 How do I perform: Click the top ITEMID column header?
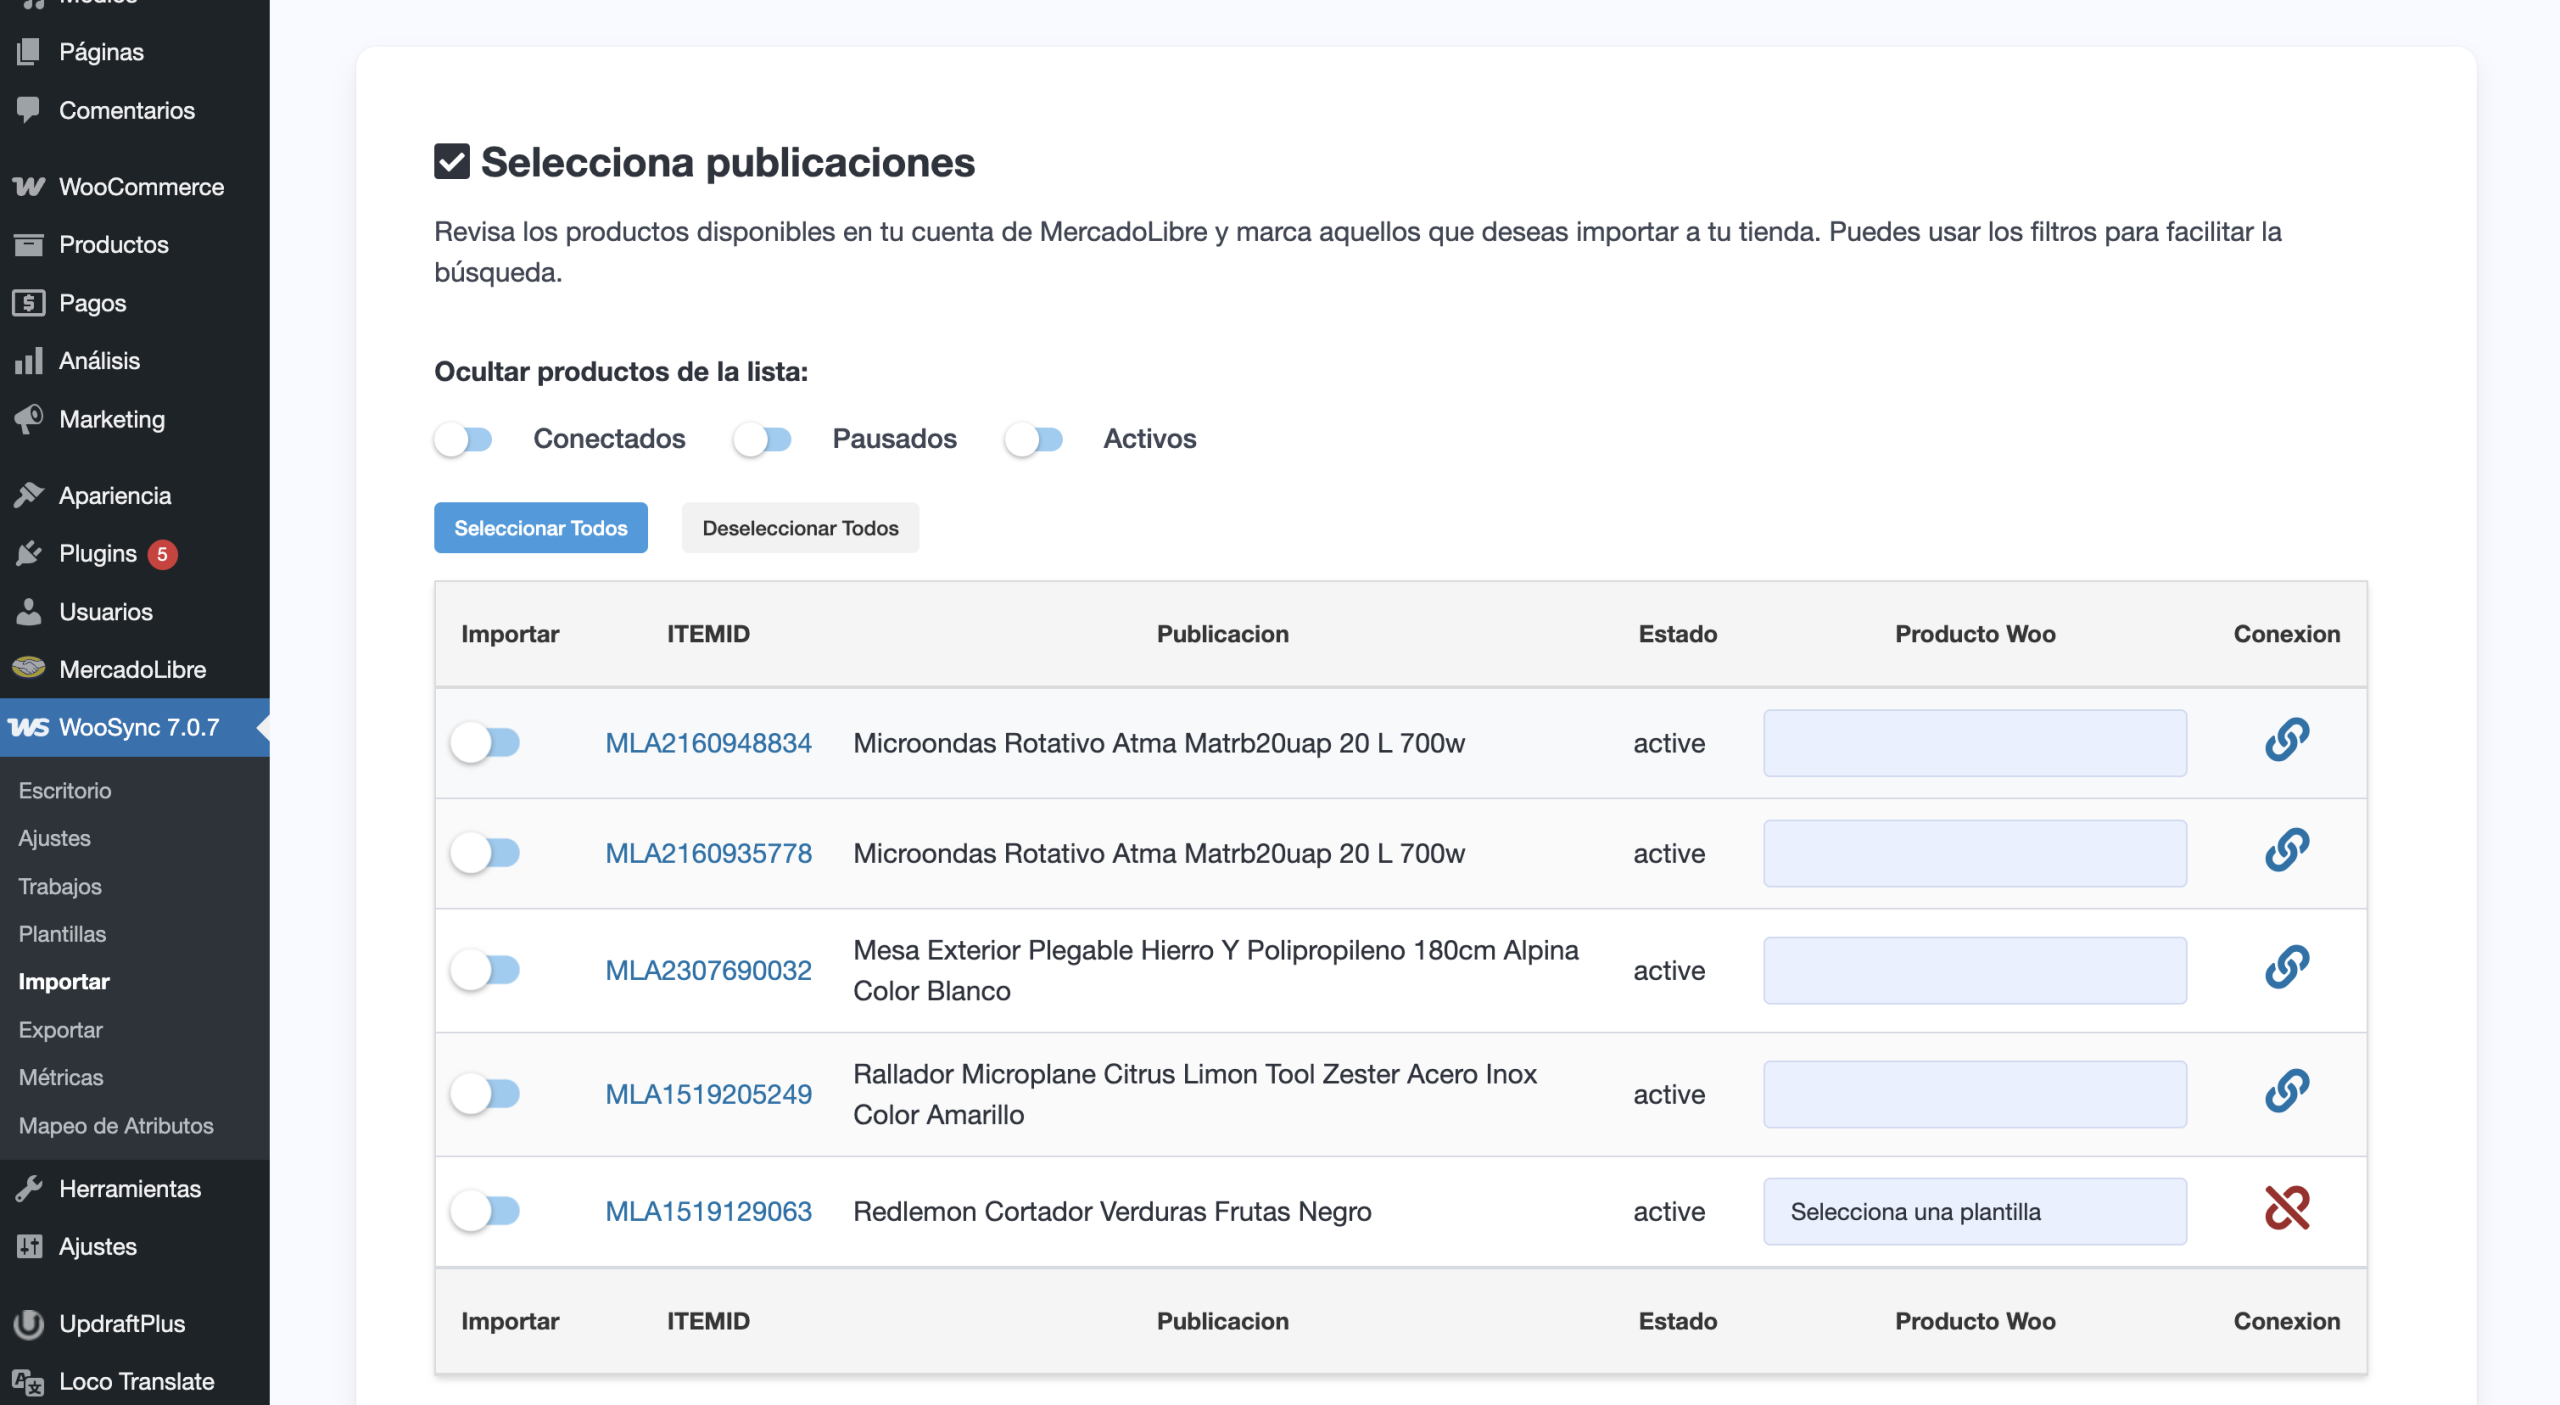[708, 634]
